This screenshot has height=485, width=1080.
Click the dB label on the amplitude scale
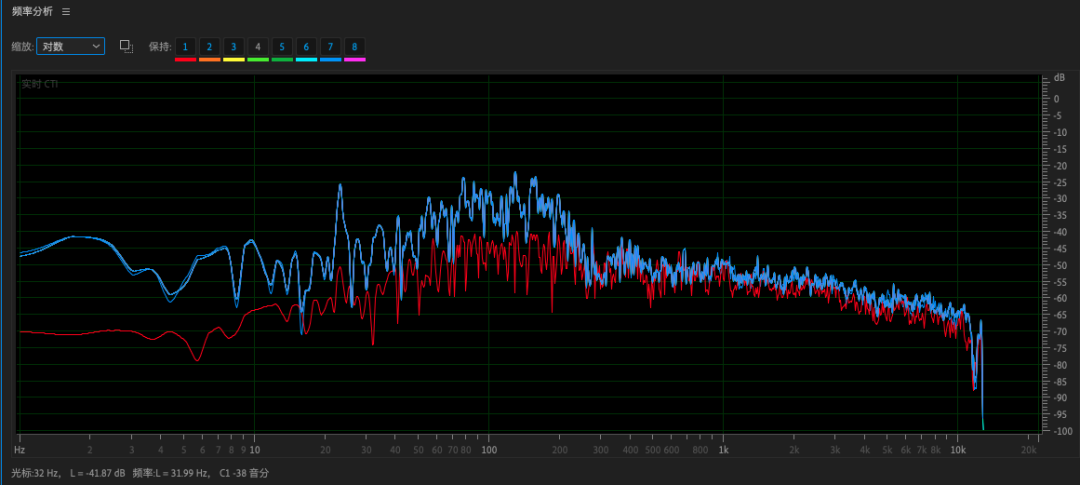(x=1059, y=77)
